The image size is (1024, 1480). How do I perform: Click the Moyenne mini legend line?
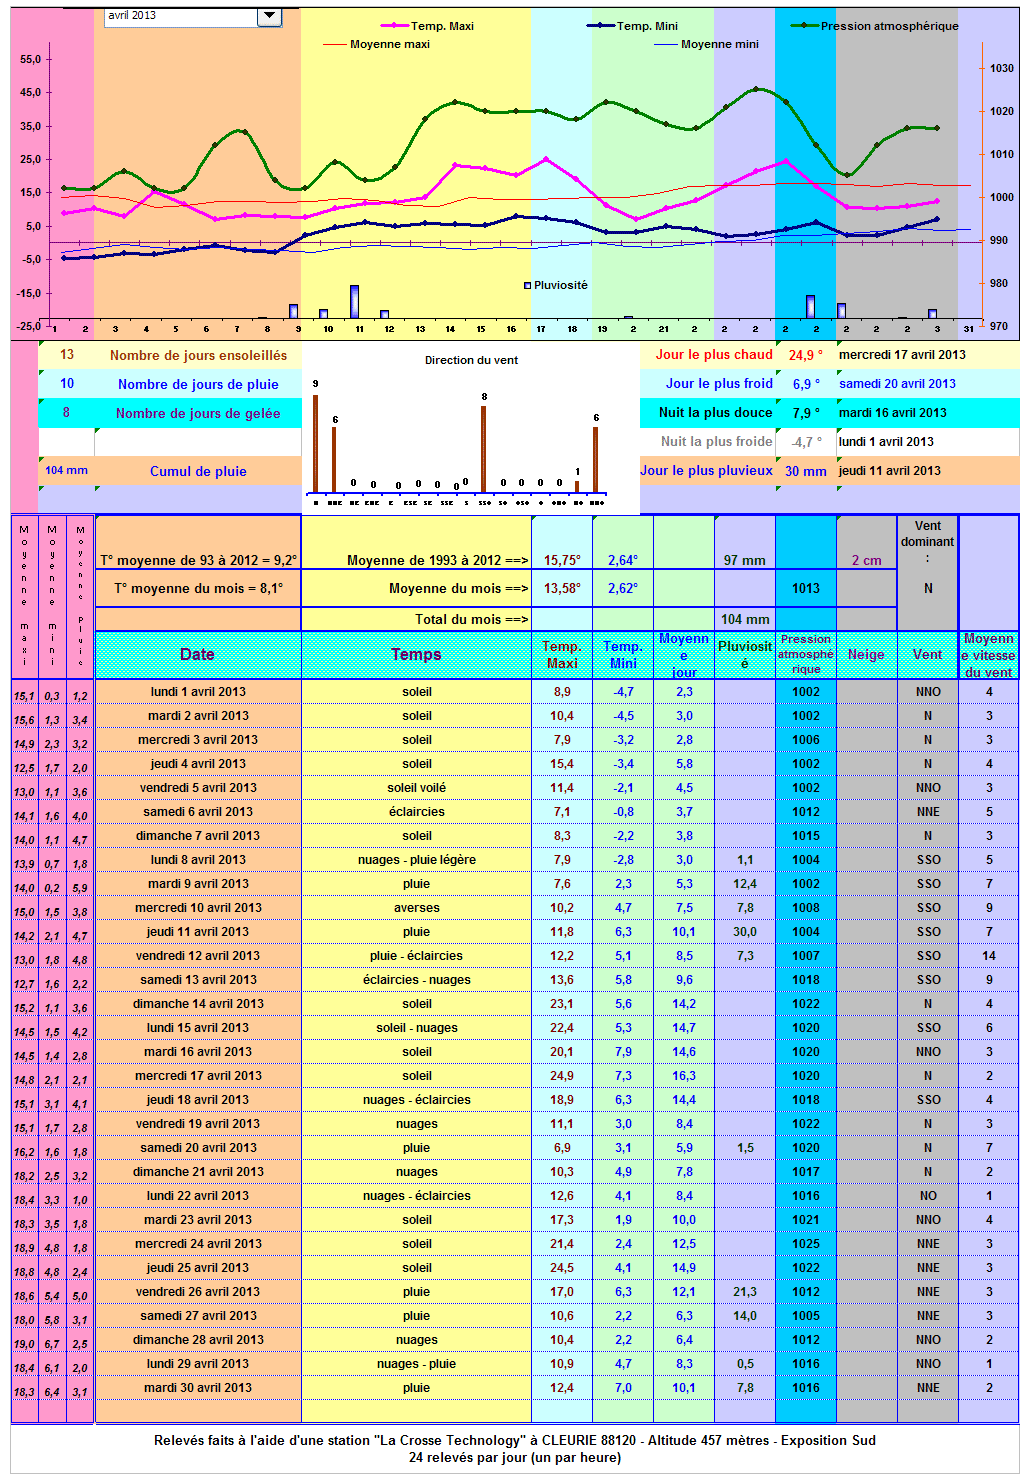click(x=665, y=44)
